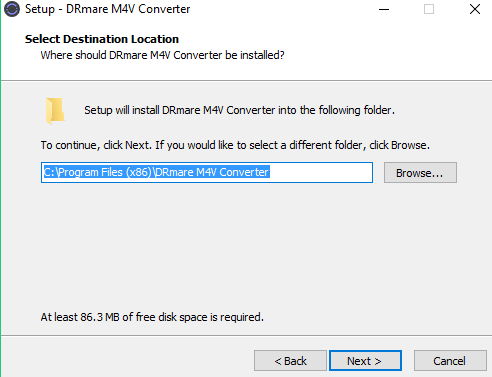The width and height of the screenshot is (492, 377).
Task: Open the Browse... folder picker
Action: point(420,173)
